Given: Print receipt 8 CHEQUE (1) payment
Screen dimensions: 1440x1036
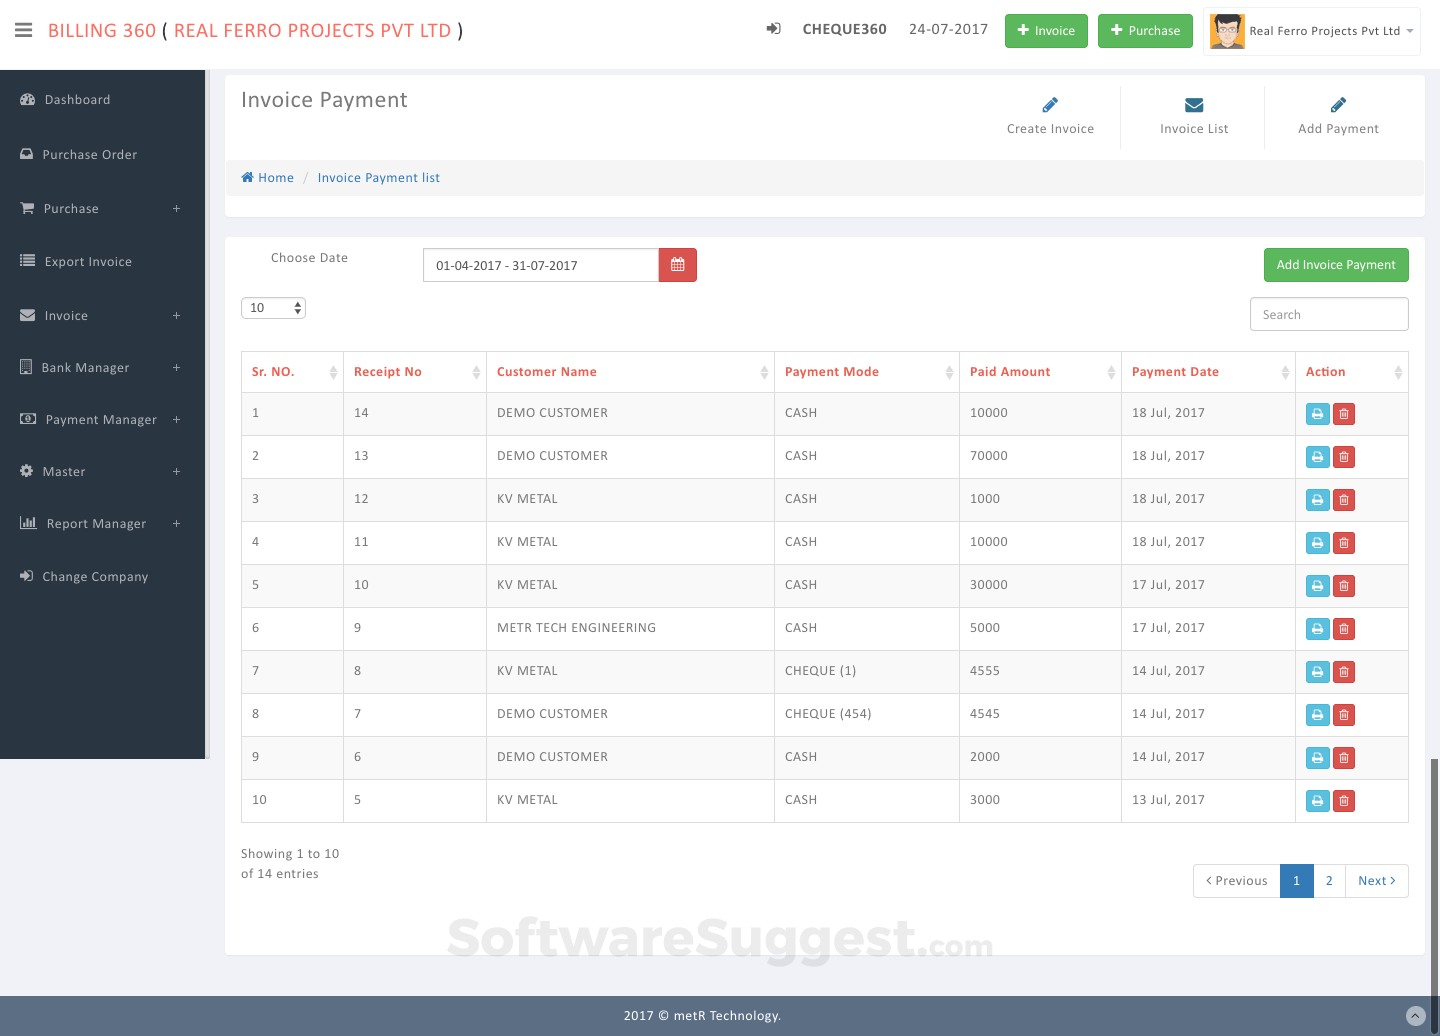Looking at the screenshot, I should pyautogui.click(x=1318, y=672).
